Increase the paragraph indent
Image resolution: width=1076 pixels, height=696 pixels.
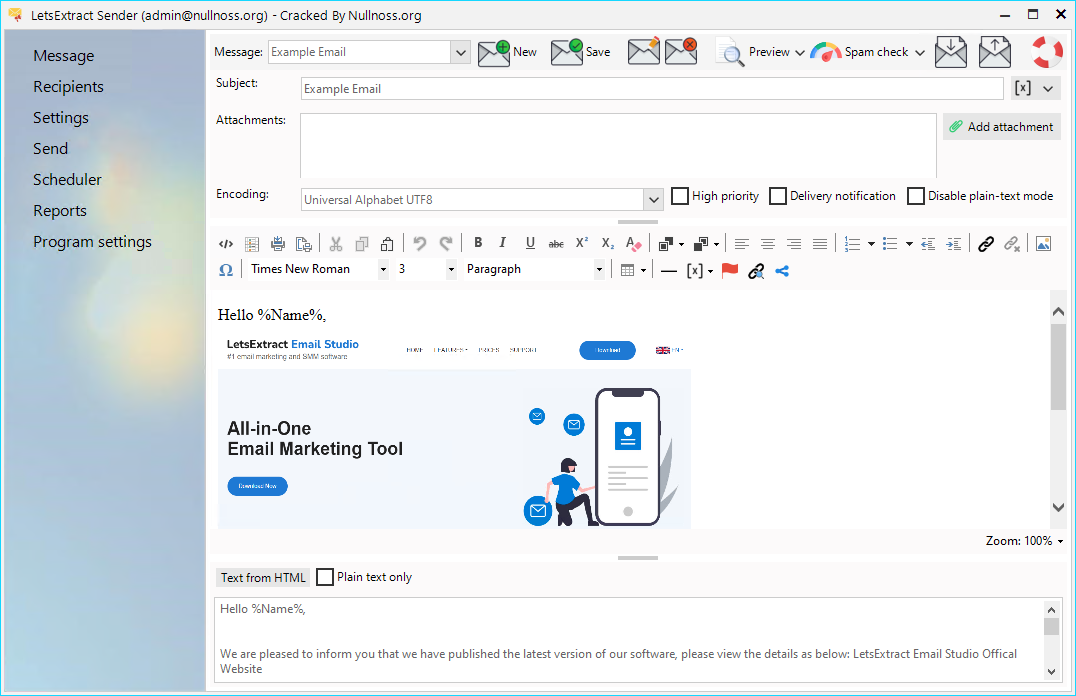954,244
